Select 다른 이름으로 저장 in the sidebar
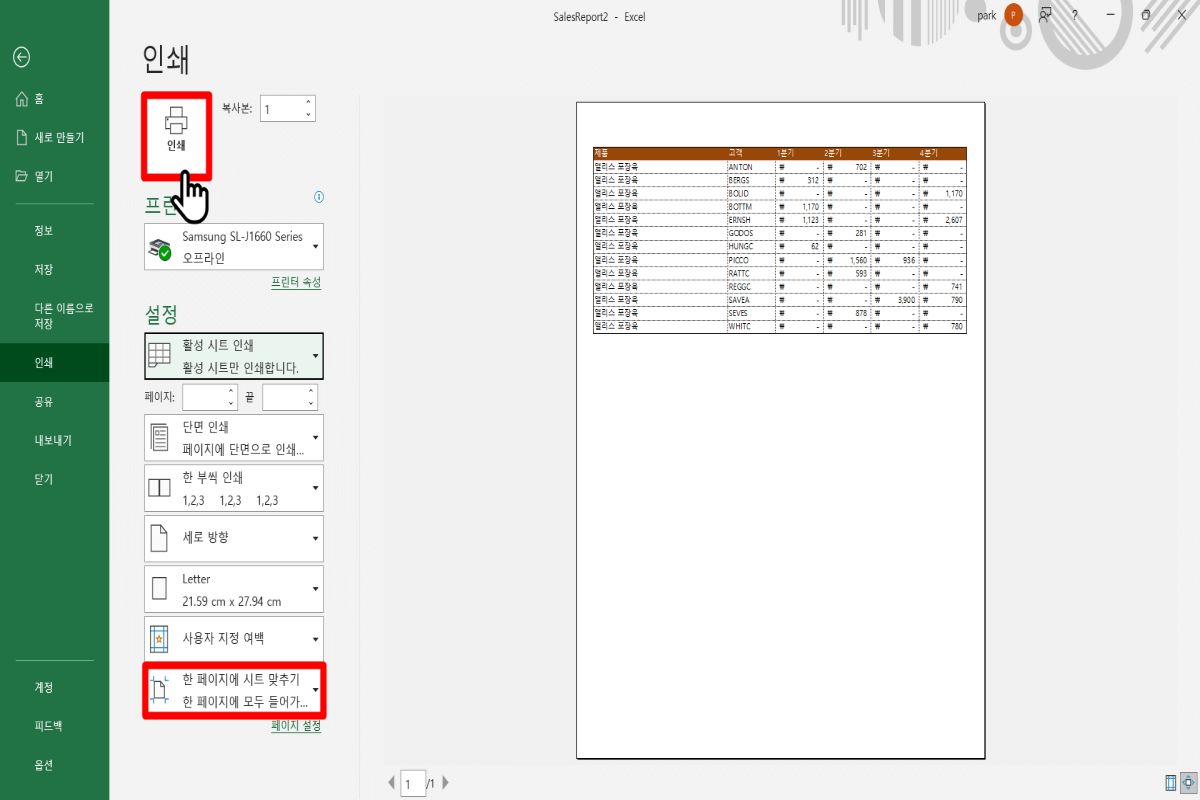This screenshot has height=800, width=1200. tap(55, 316)
